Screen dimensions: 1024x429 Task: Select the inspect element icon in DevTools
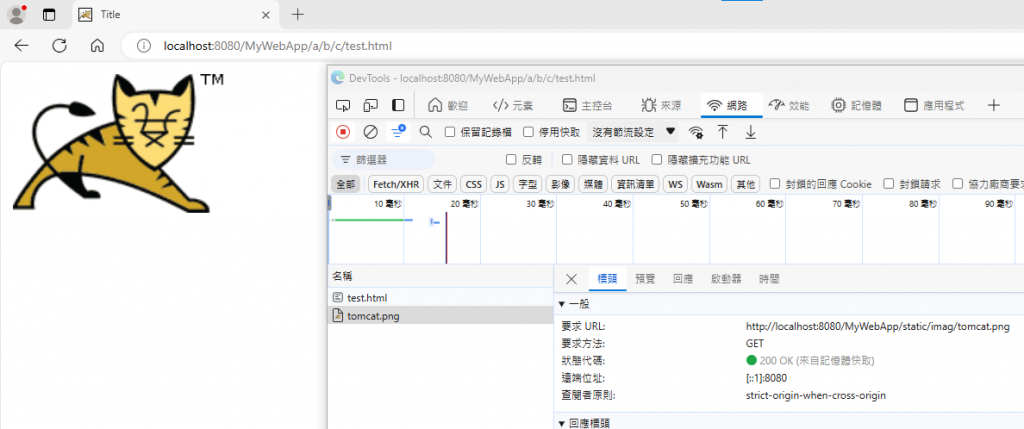coord(343,105)
